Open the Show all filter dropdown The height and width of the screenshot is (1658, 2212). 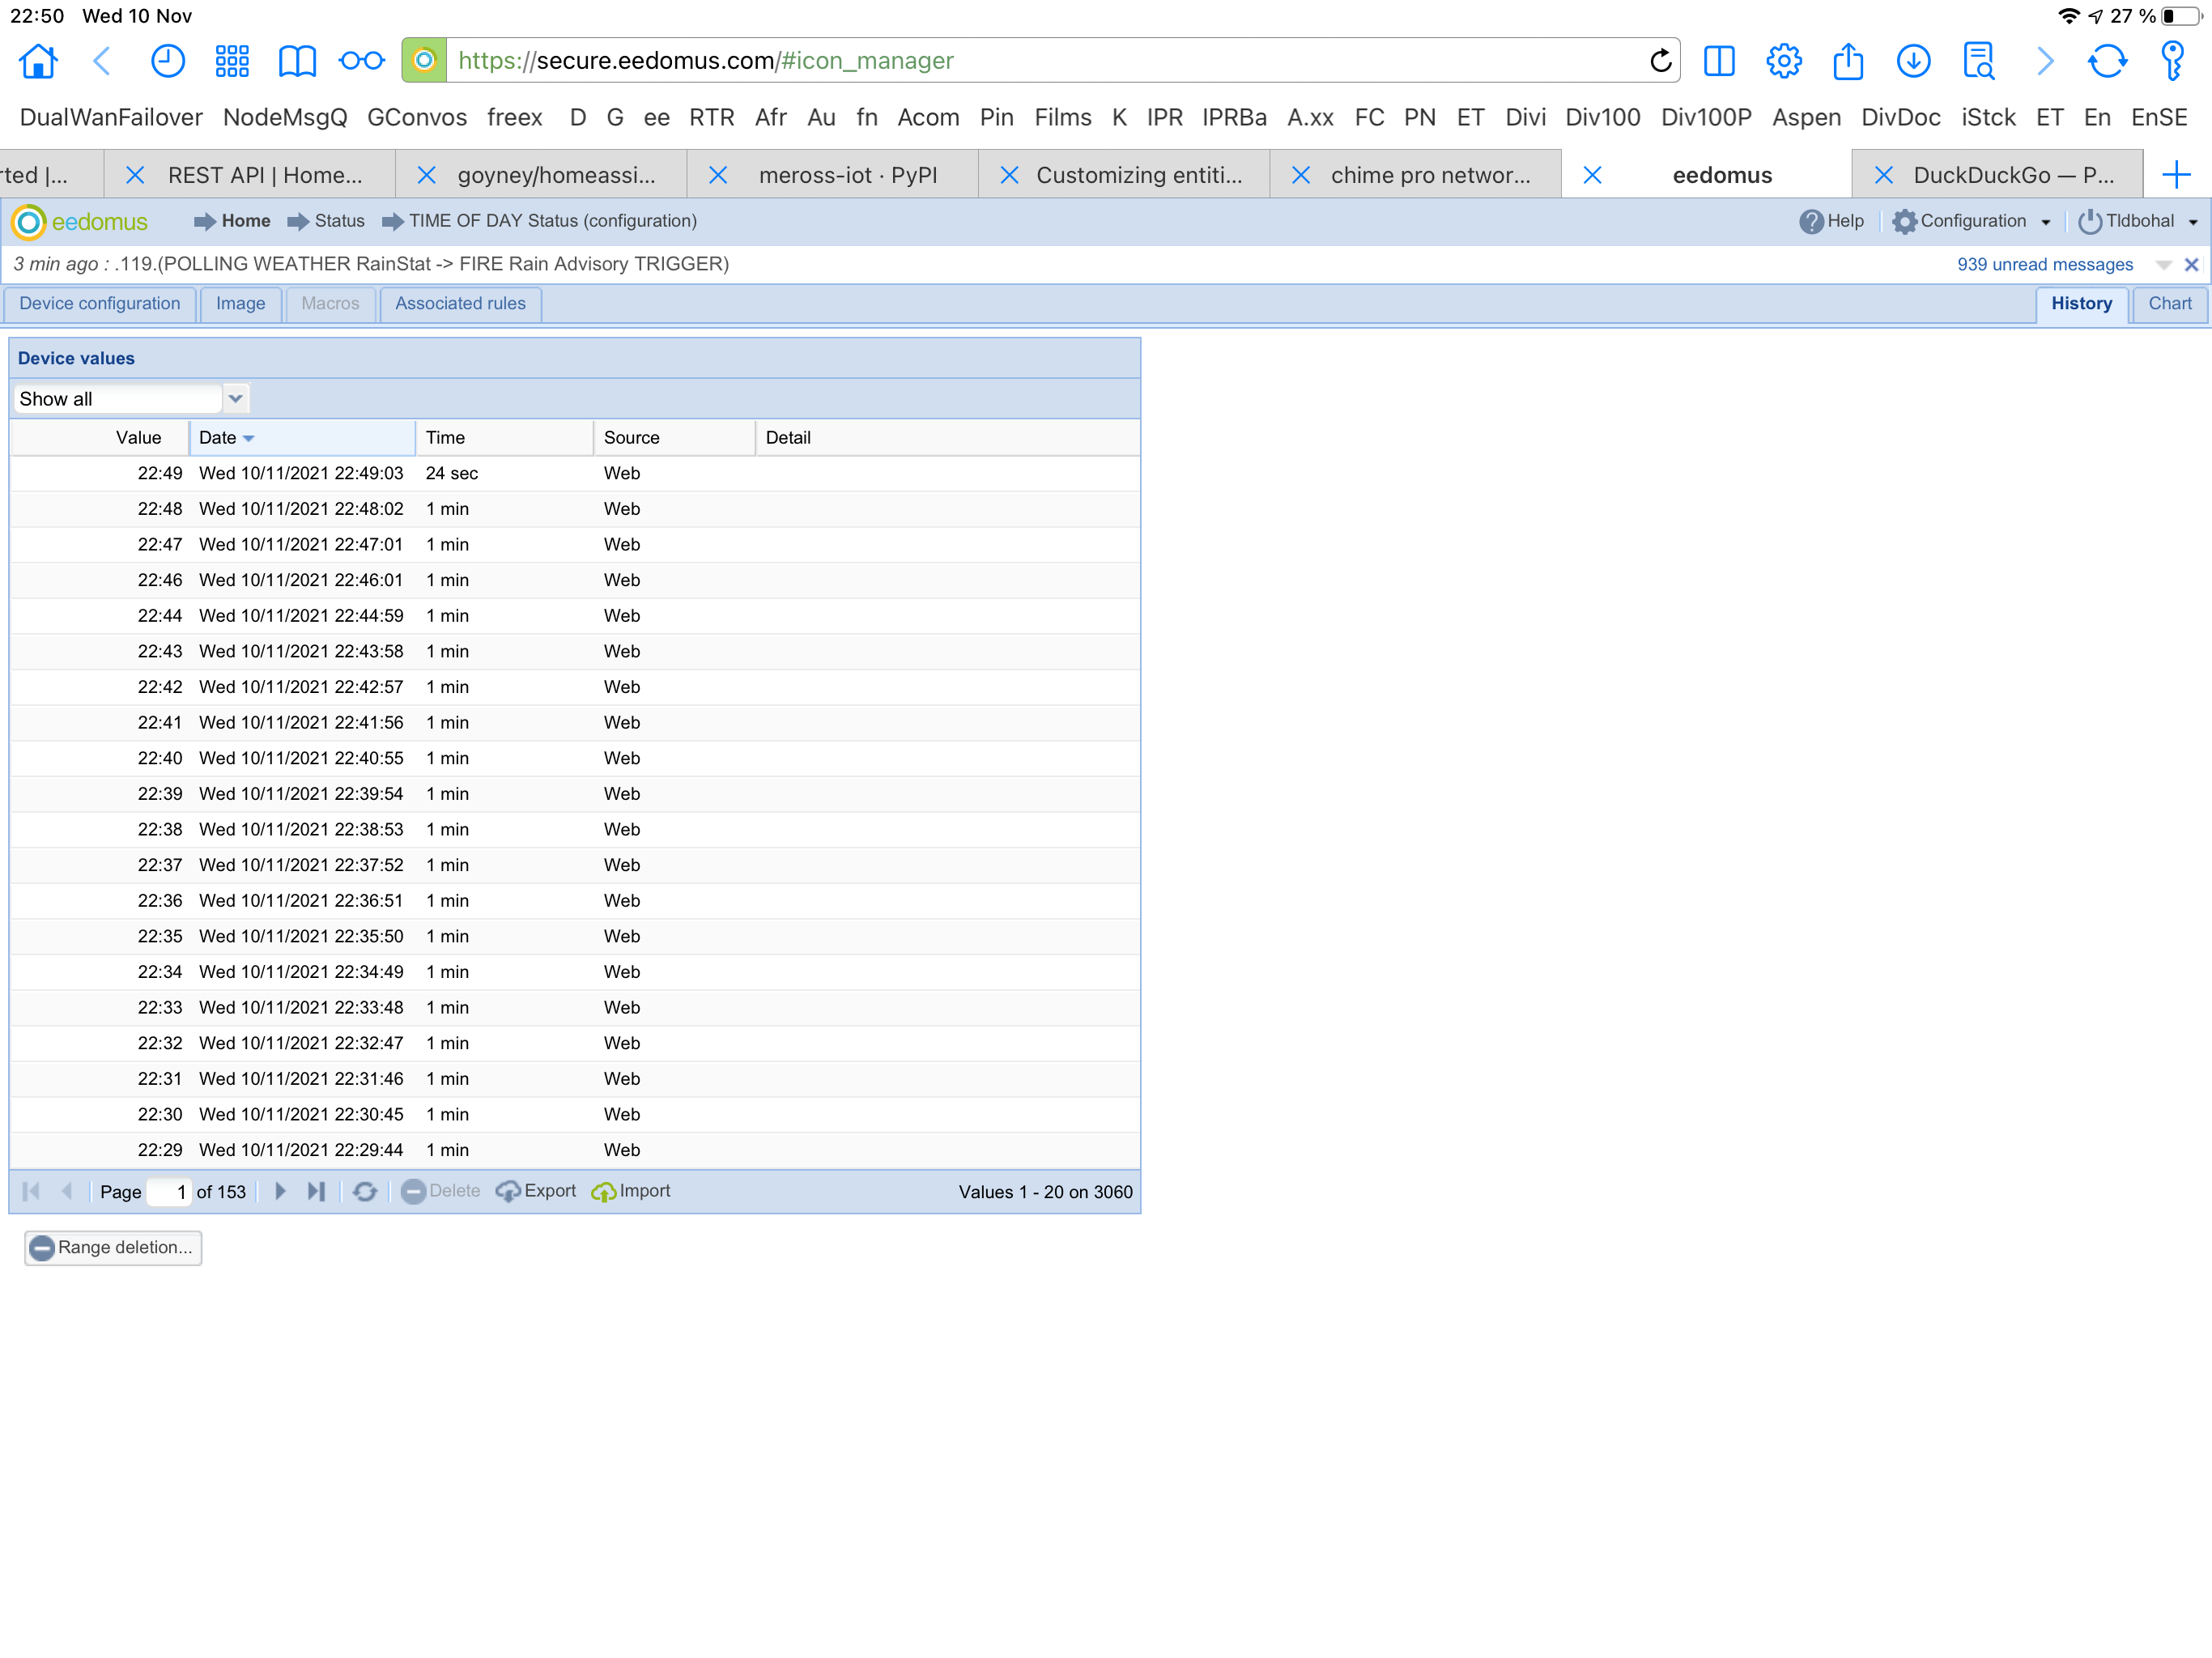click(235, 398)
